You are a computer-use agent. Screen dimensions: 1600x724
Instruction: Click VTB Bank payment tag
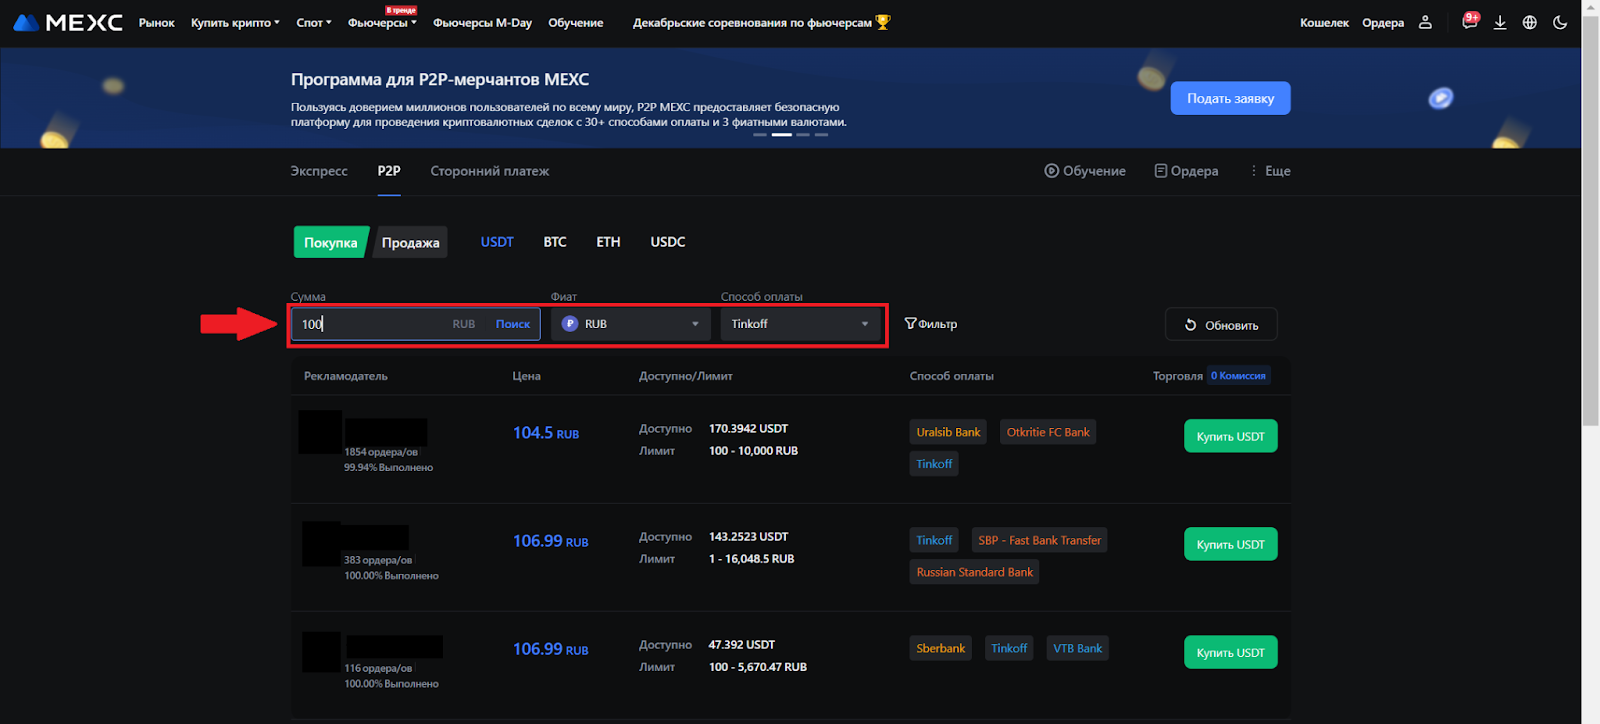pos(1077,648)
